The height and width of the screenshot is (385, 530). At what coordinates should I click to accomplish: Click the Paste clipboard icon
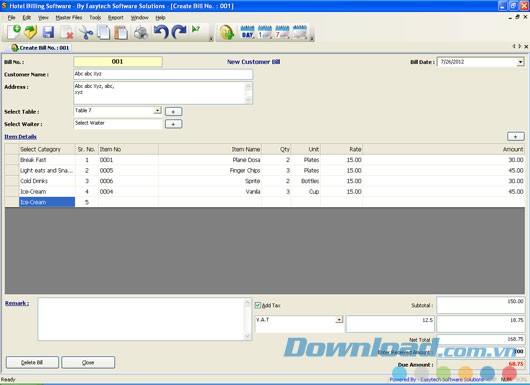[121, 33]
